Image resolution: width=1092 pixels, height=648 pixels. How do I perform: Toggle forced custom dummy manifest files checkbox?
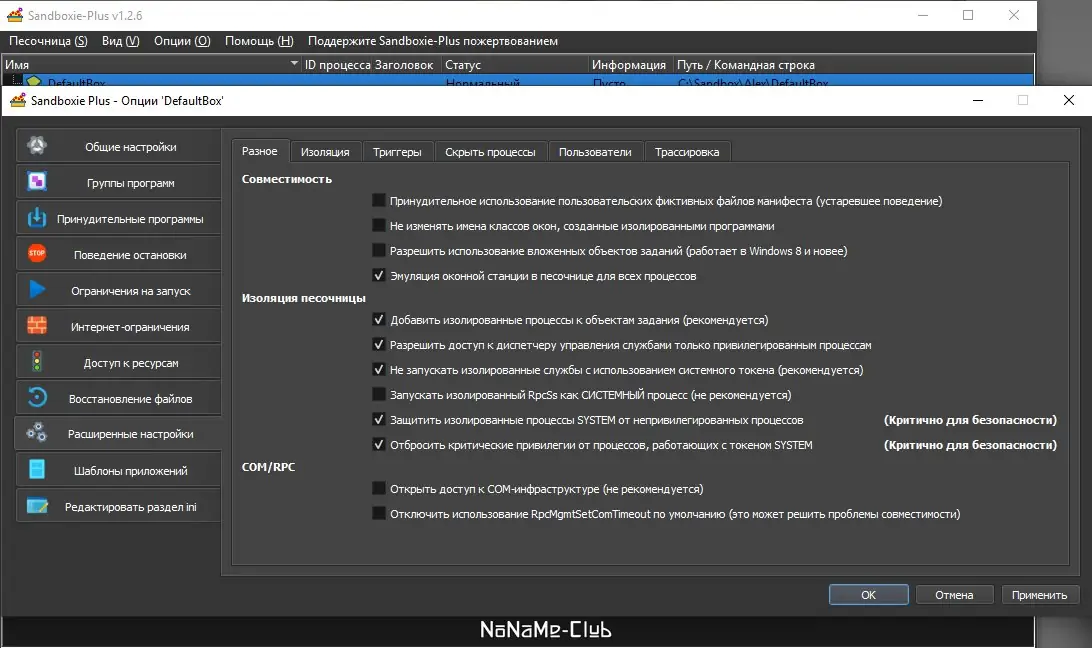click(x=379, y=201)
